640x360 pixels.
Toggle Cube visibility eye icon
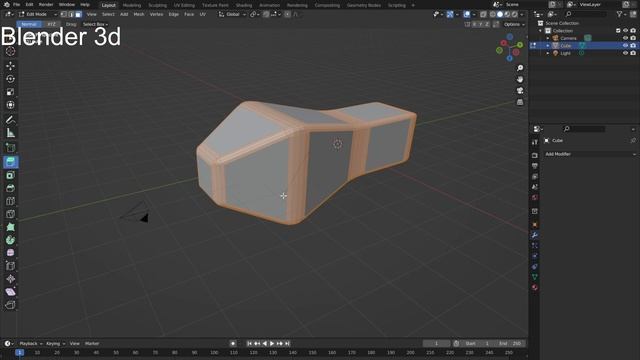coord(625,46)
